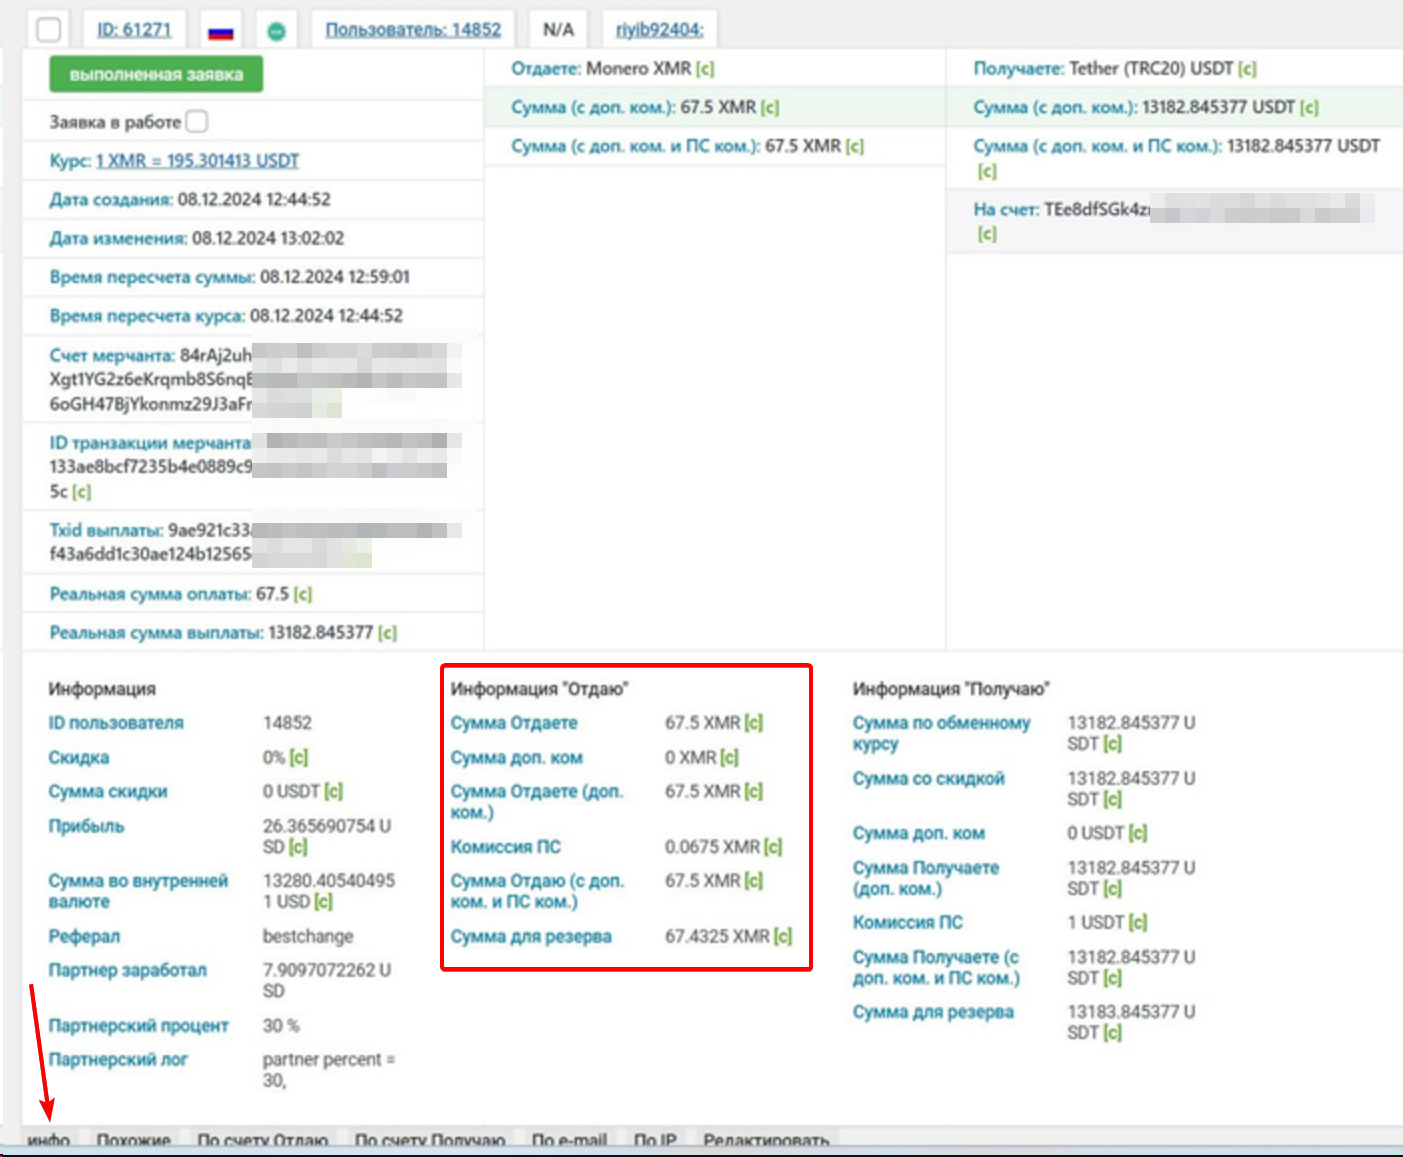Copy the ID транзакции мерчанта value
Viewport: 1403px width, 1157px height.
click(x=82, y=492)
